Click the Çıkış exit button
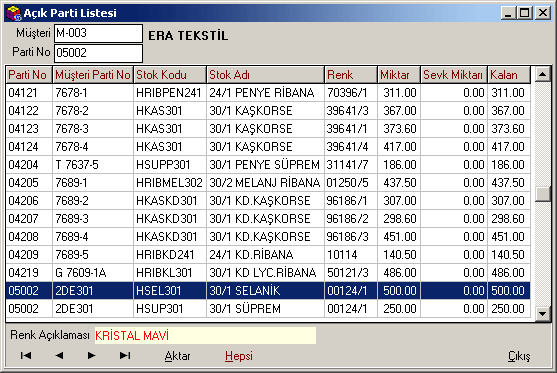The height and width of the screenshot is (373, 557). coord(519,356)
